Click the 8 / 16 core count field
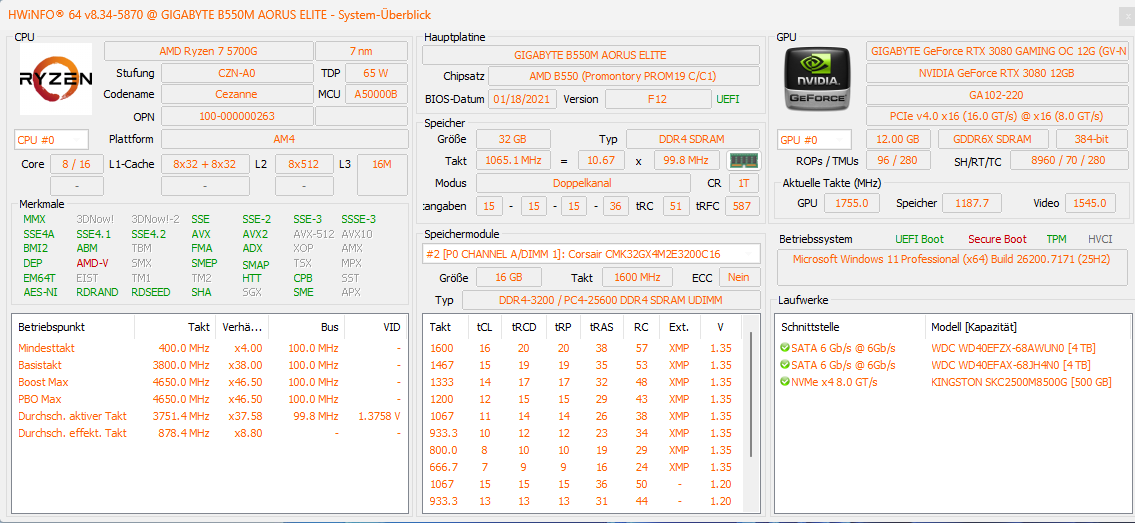This screenshot has width=1135, height=523. [x=77, y=164]
